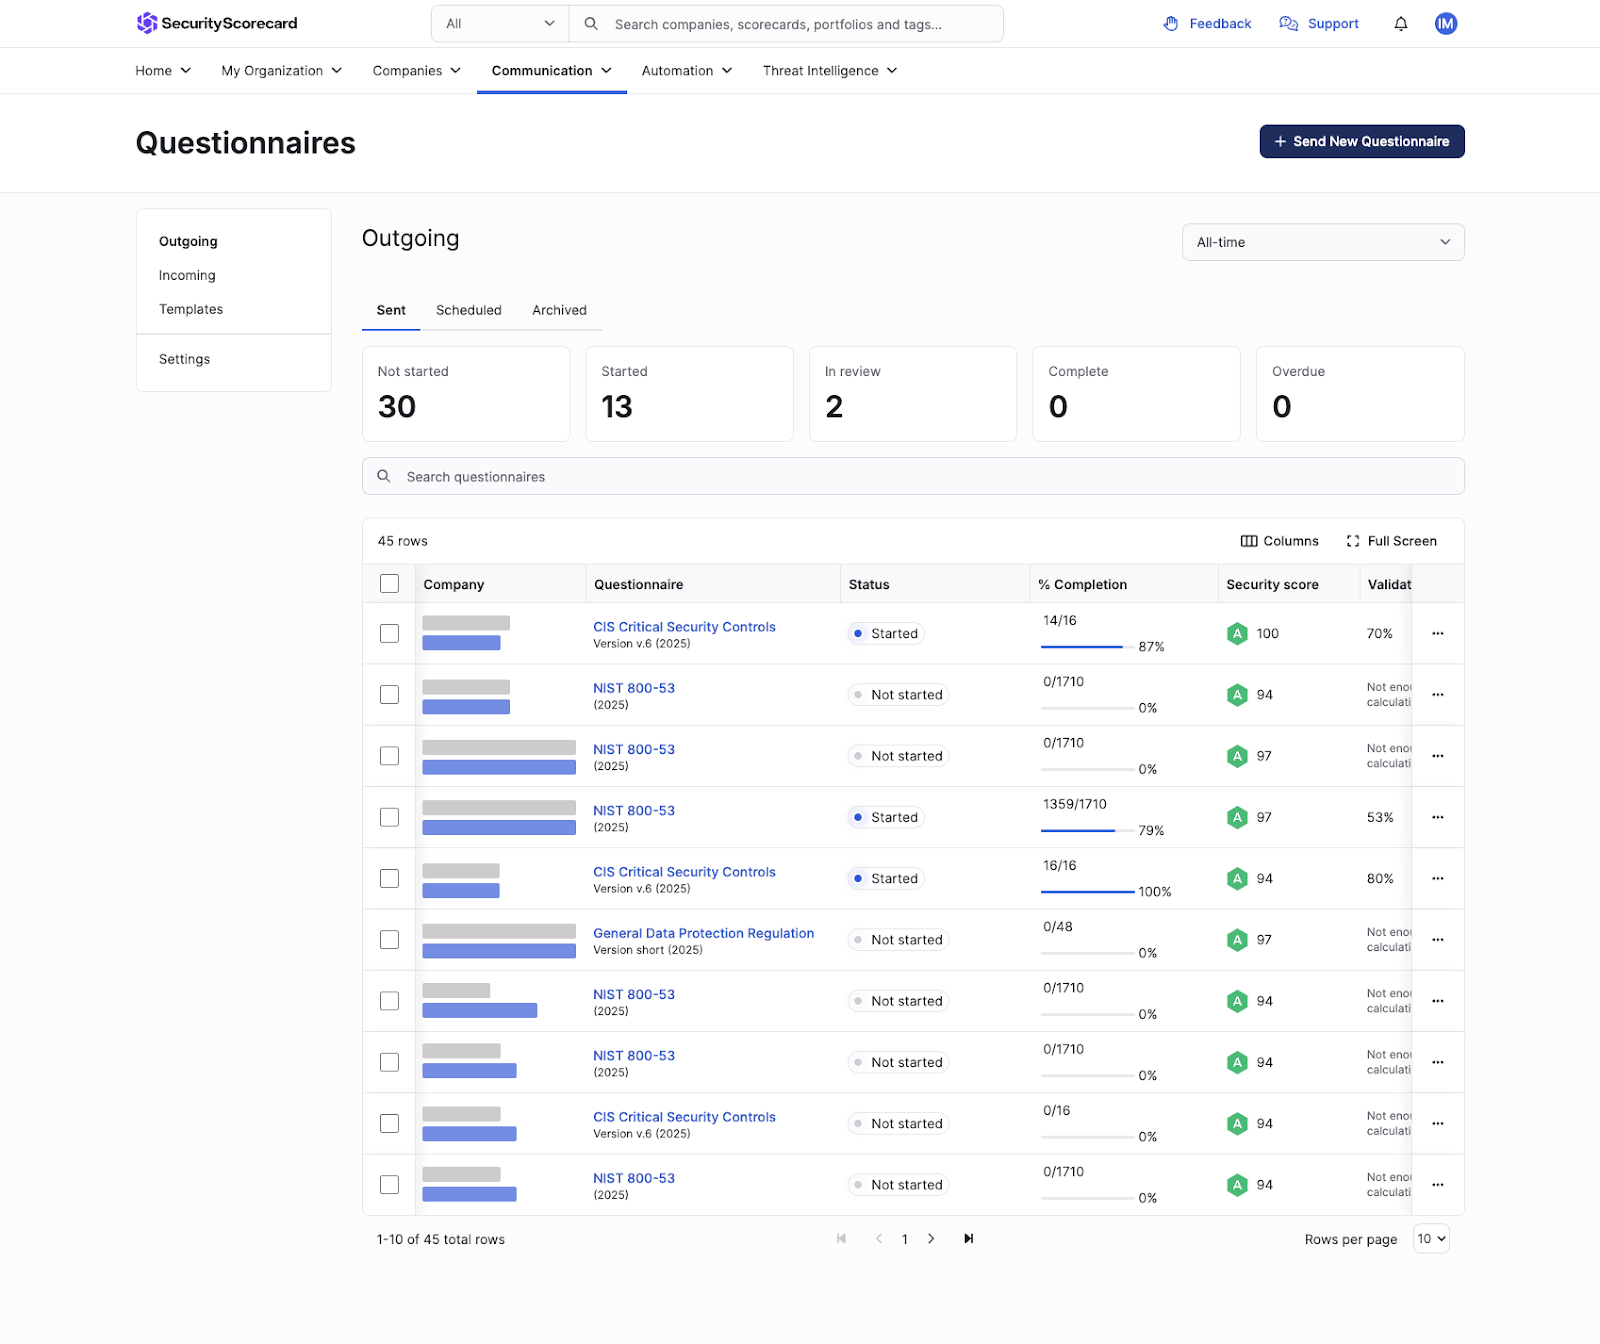Expand the All search scope dropdown
The image size is (1600, 1344).
pyautogui.click(x=500, y=24)
